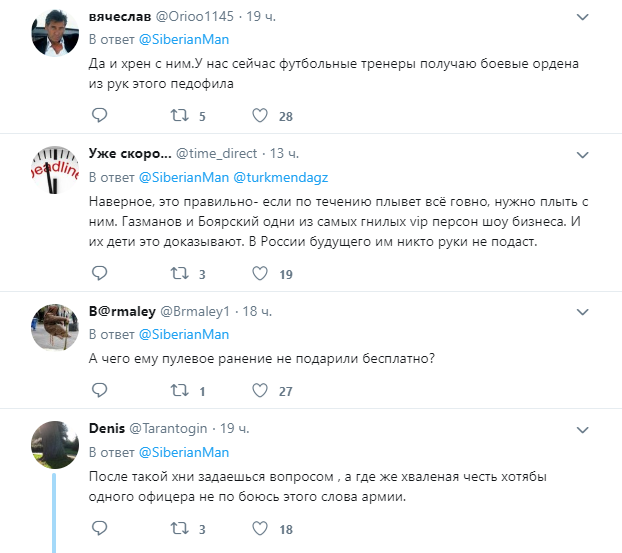View B@rmaley's avatar image
The height and width of the screenshot is (553, 622).
(56, 329)
